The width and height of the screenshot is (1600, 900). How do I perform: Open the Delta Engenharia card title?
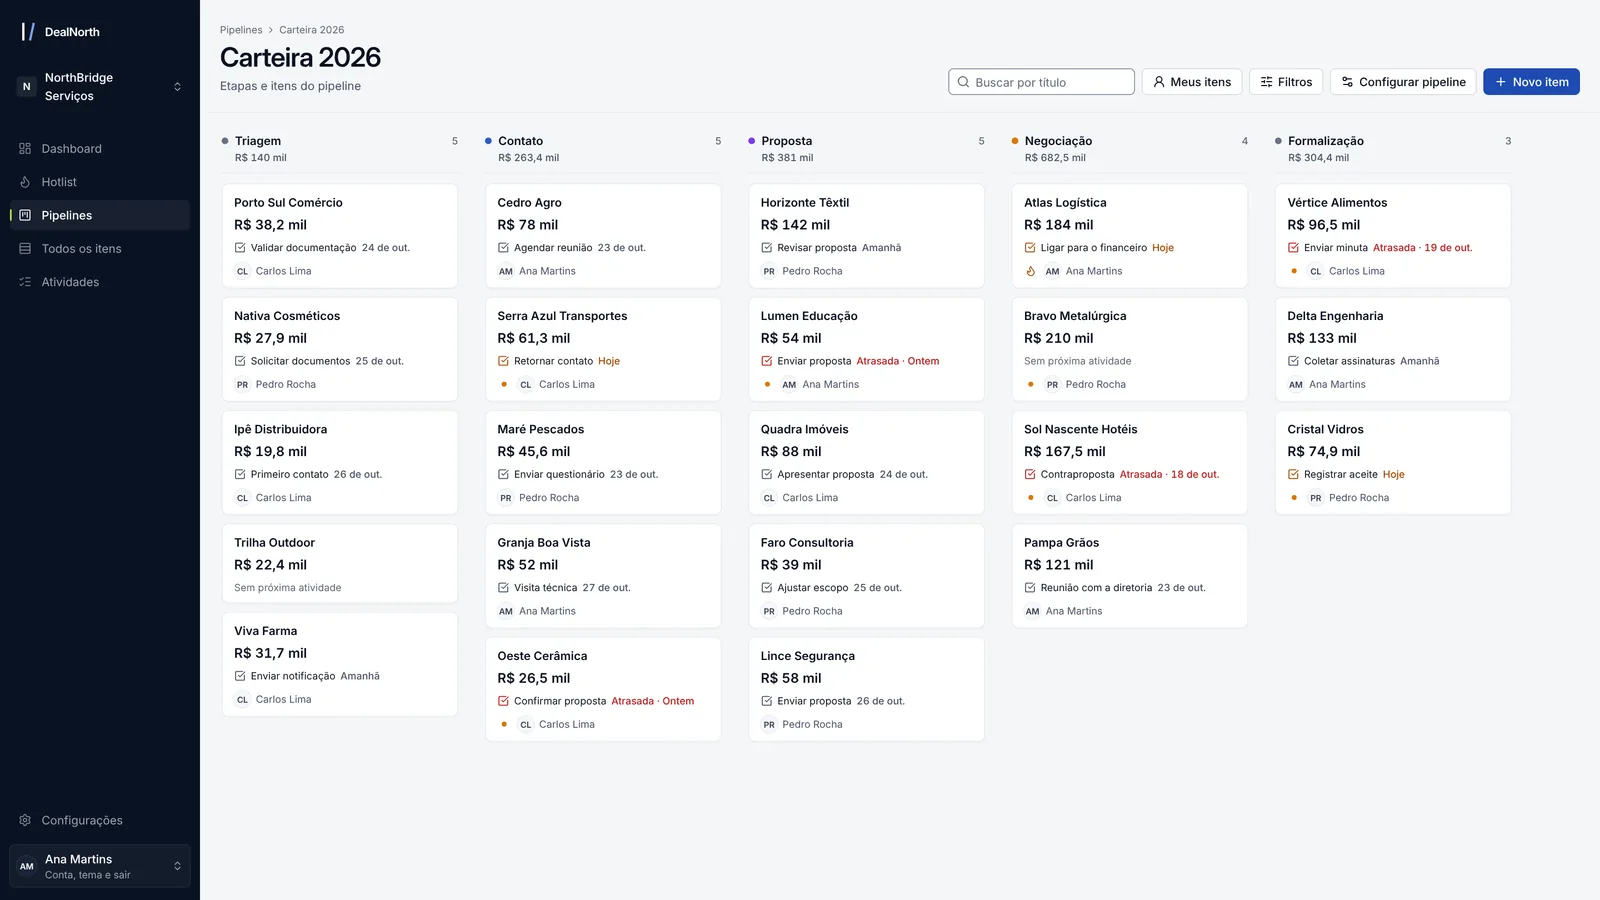click(1335, 316)
